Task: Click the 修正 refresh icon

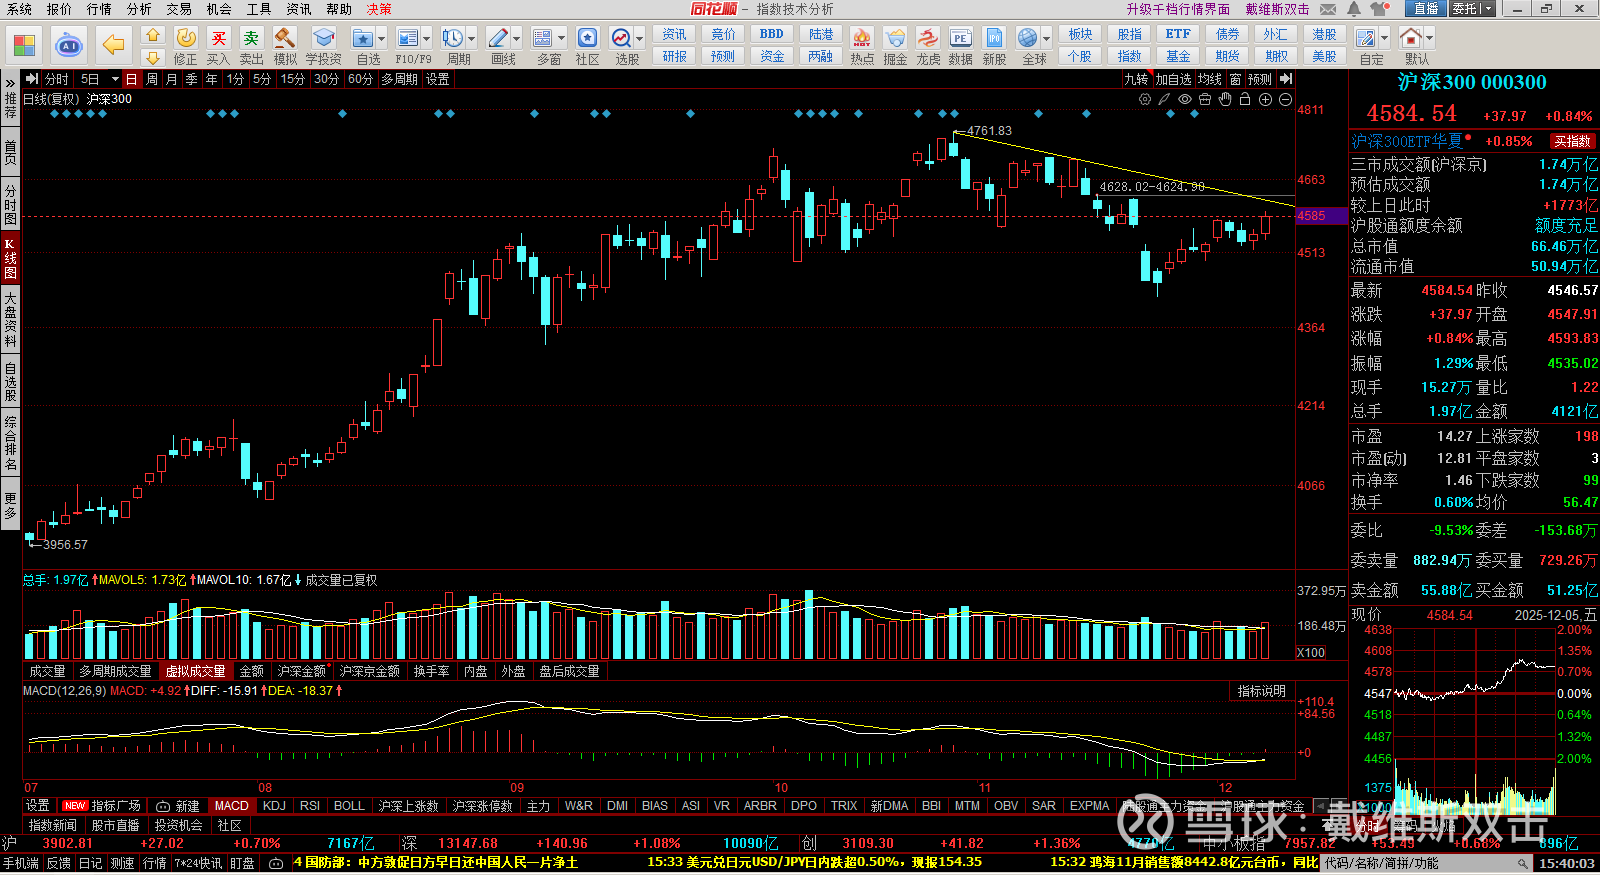Action: tap(186, 38)
